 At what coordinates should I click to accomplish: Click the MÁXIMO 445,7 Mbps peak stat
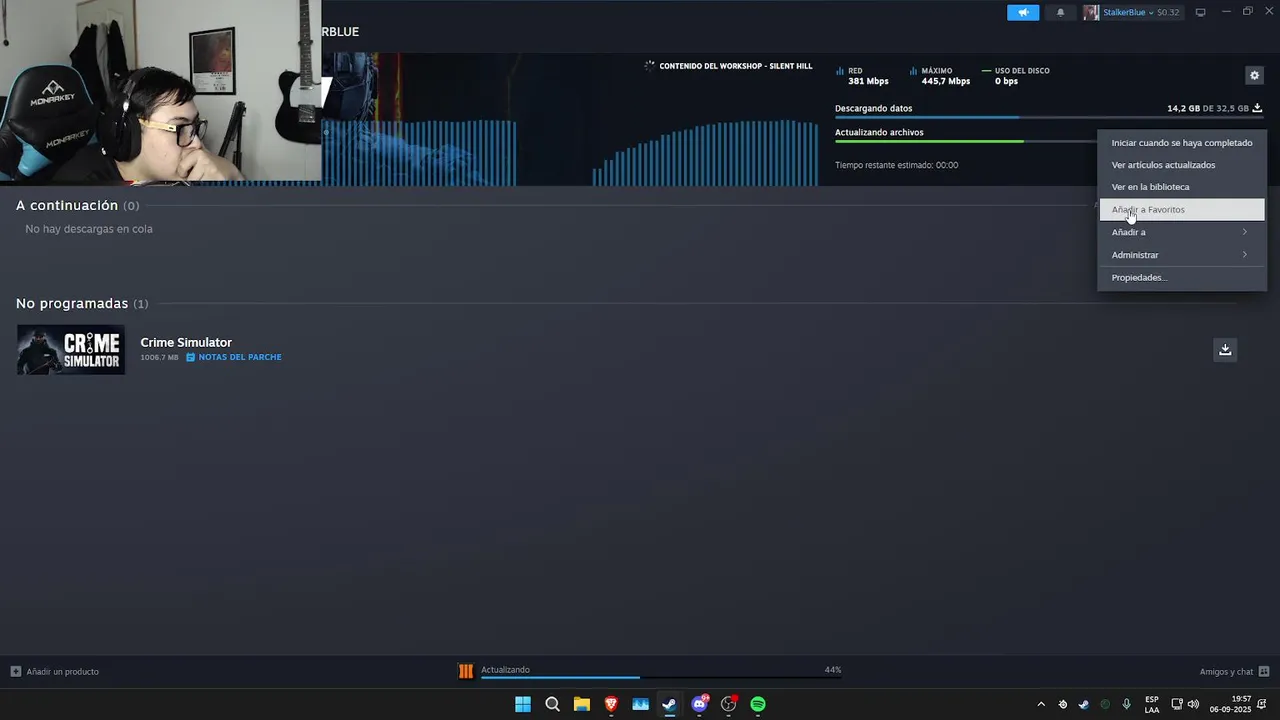(x=940, y=76)
